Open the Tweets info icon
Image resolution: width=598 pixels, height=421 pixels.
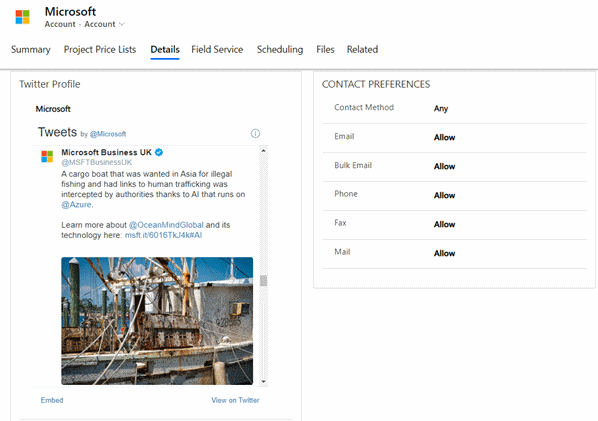pos(255,133)
